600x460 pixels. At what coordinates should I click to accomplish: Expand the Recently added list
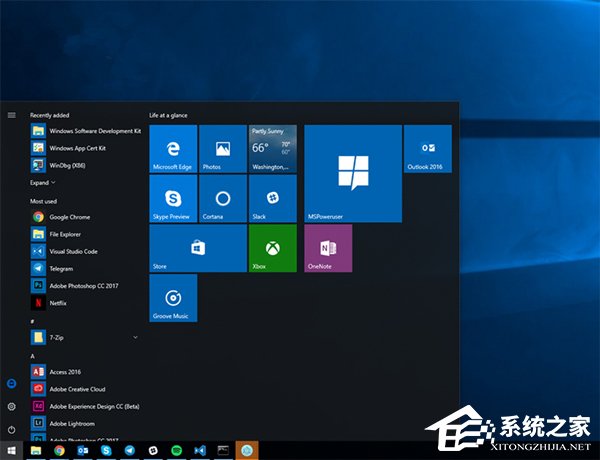click(x=42, y=183)
